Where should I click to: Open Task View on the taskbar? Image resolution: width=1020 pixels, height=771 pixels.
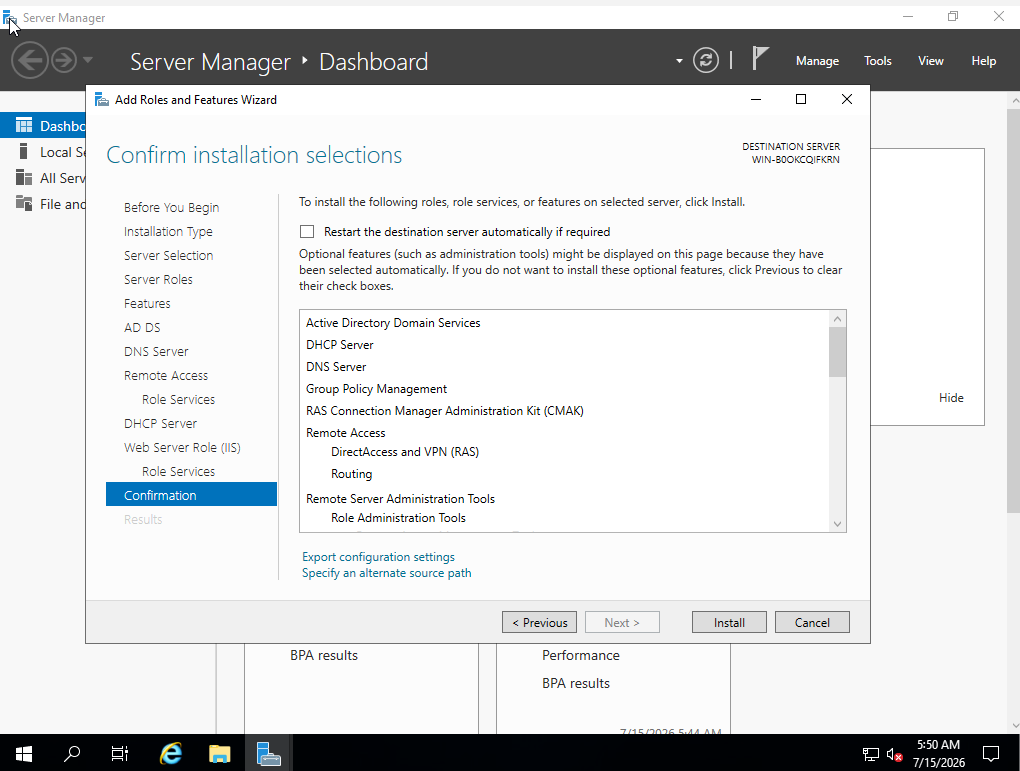point(120,753)
